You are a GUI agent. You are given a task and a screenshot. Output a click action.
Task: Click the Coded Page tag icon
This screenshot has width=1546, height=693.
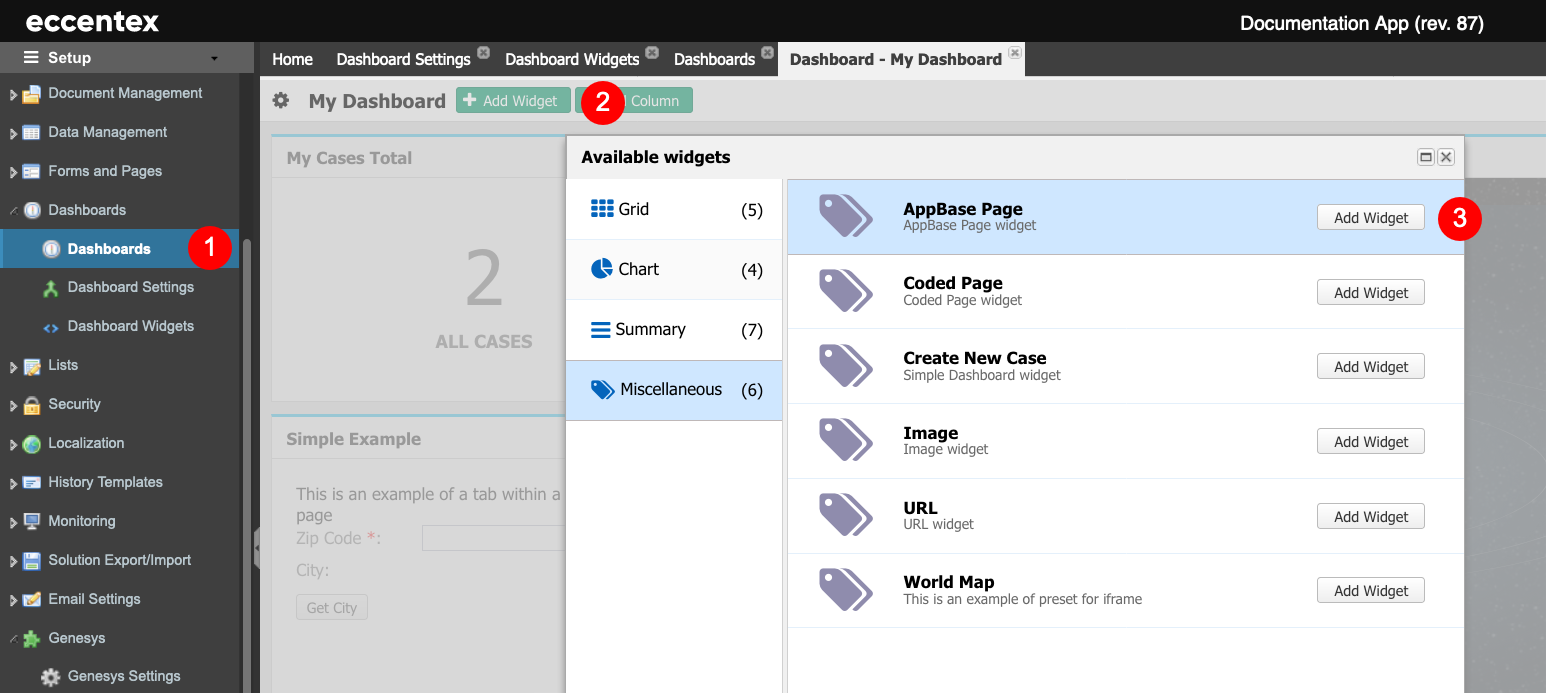point(846,291)
